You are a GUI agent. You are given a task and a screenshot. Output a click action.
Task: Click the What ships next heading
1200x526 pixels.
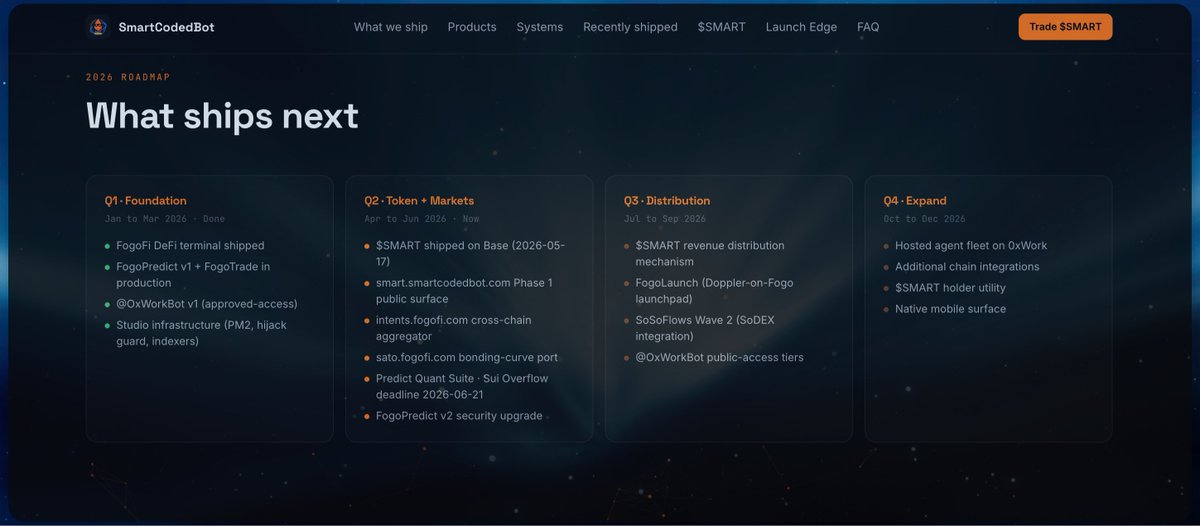[x=222, y=116]
